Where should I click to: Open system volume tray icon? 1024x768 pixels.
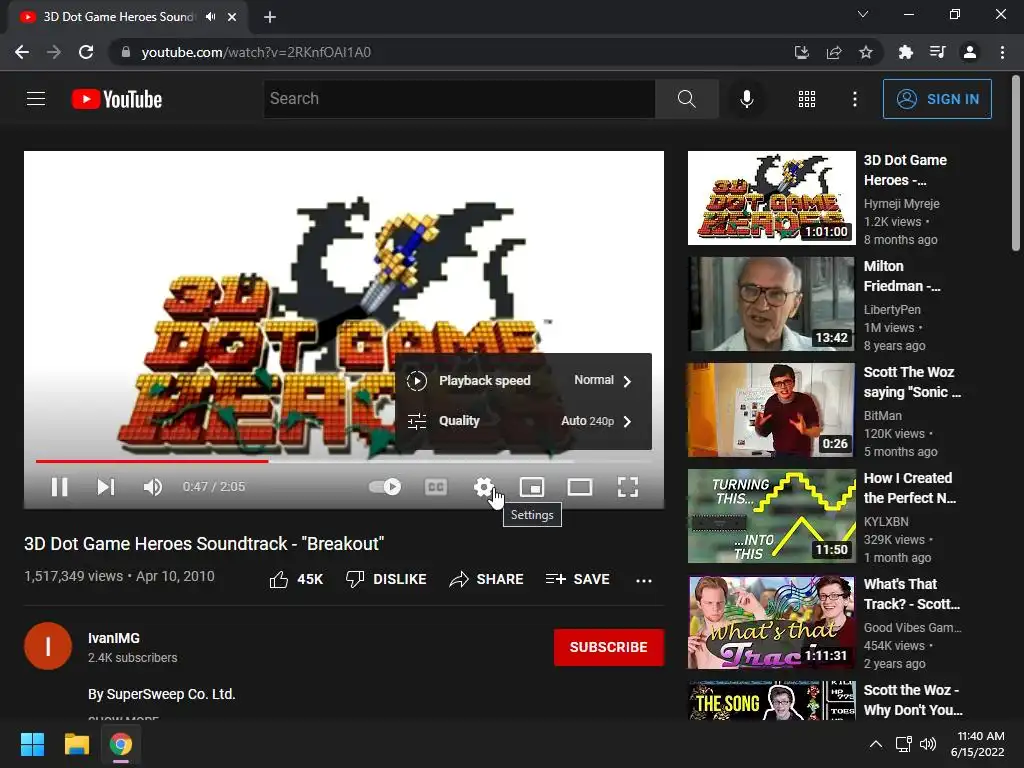(x=928, y=744)
